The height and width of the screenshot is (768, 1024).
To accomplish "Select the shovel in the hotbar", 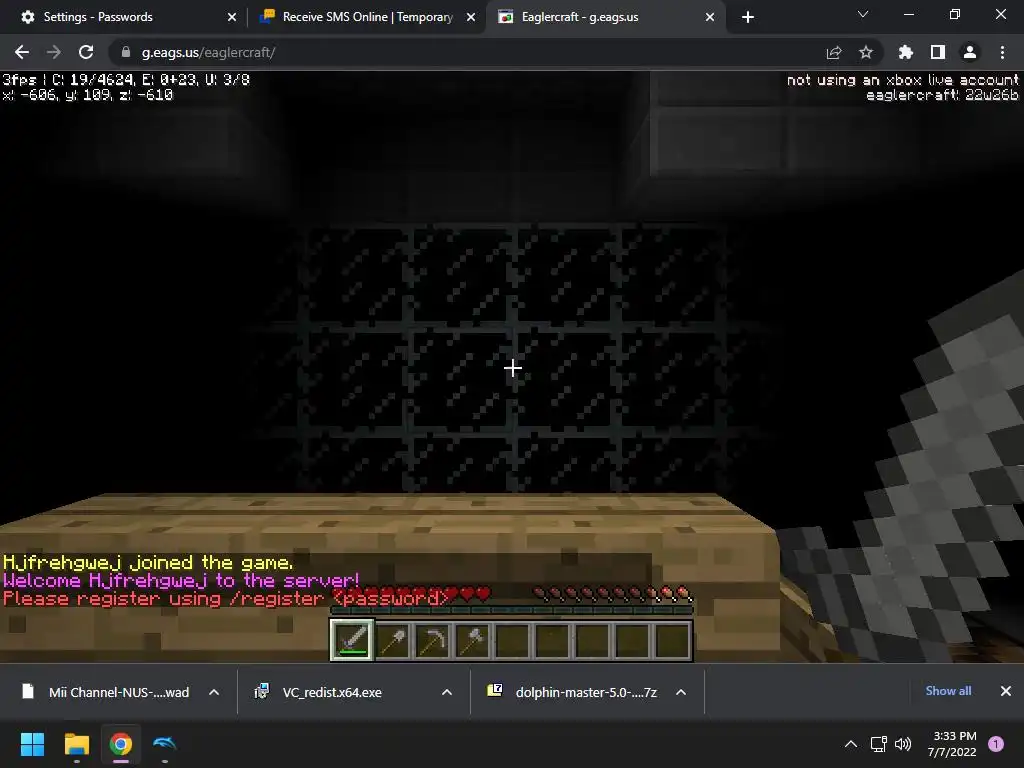I will [392, 641].
